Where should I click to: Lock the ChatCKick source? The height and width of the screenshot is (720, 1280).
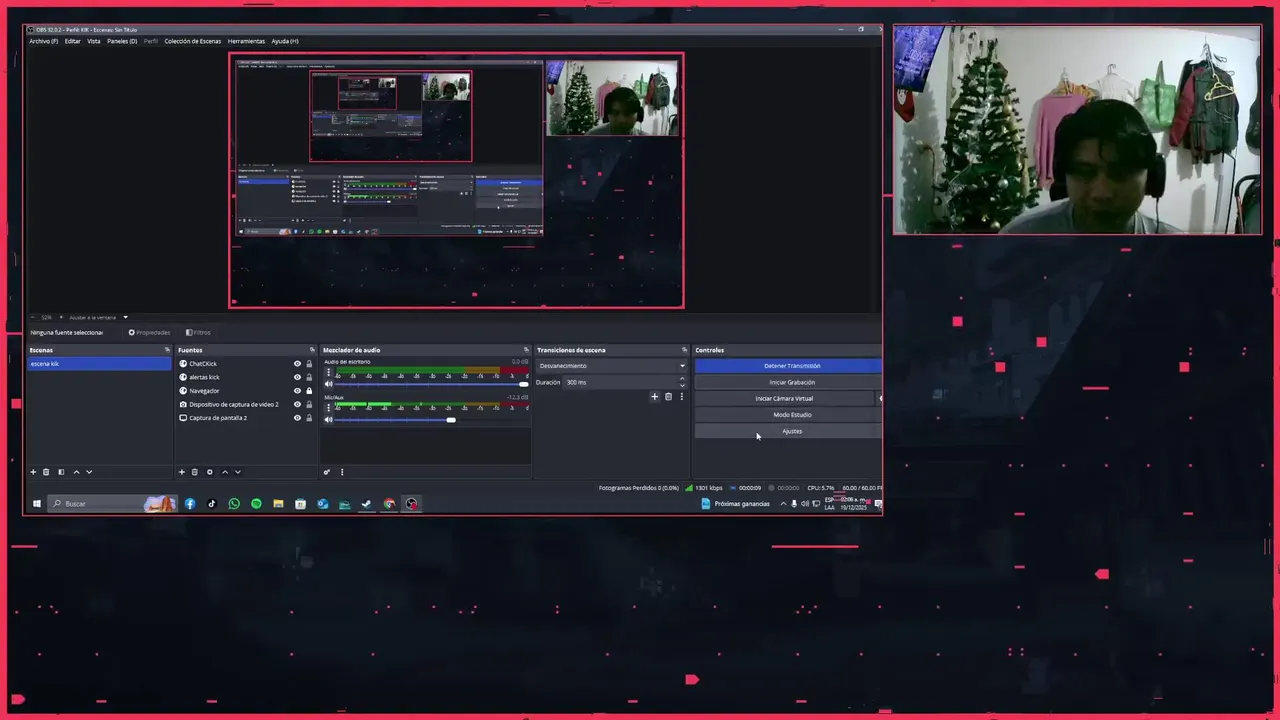[x=309, y=364]
